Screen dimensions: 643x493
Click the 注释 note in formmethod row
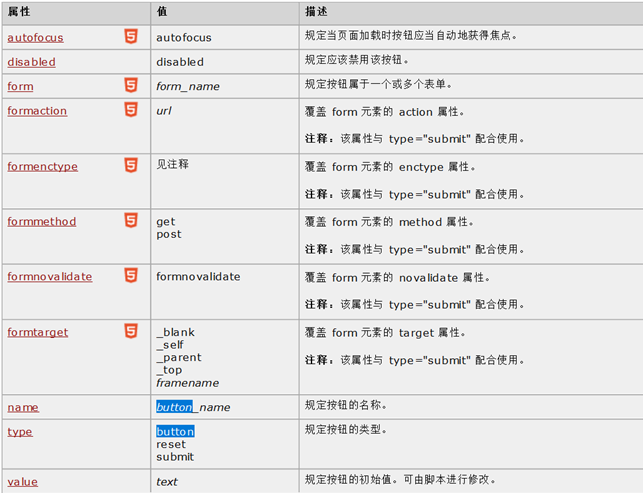point(415,249)
